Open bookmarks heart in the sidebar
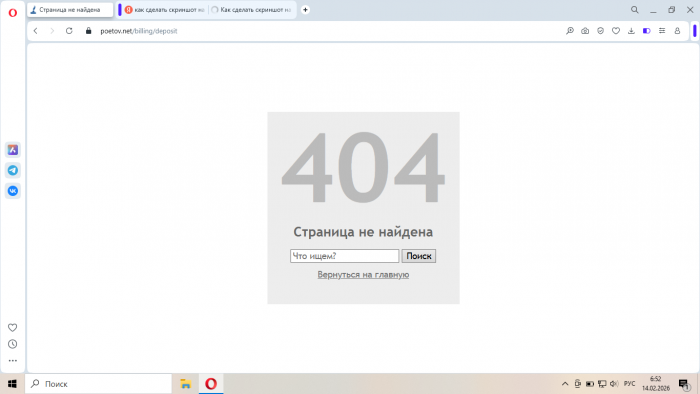The height and width of the screenshot is (394, 700). 12,328
